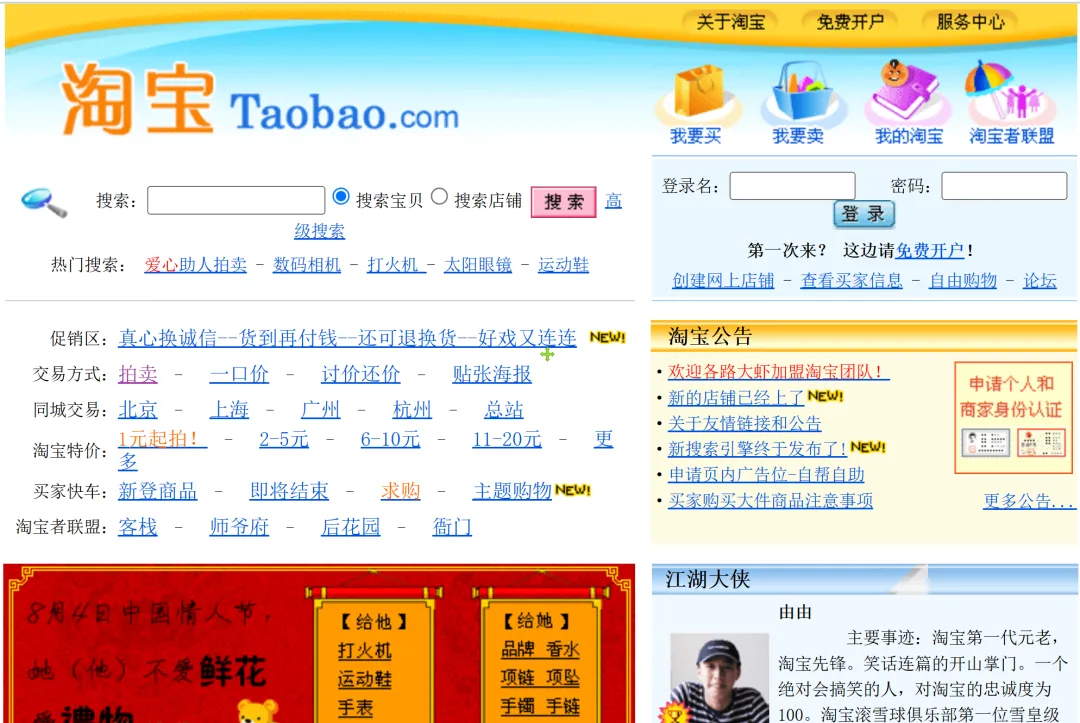Open the 高级搜索 advanced search link

pyautogui.click(x=320, y=231)
